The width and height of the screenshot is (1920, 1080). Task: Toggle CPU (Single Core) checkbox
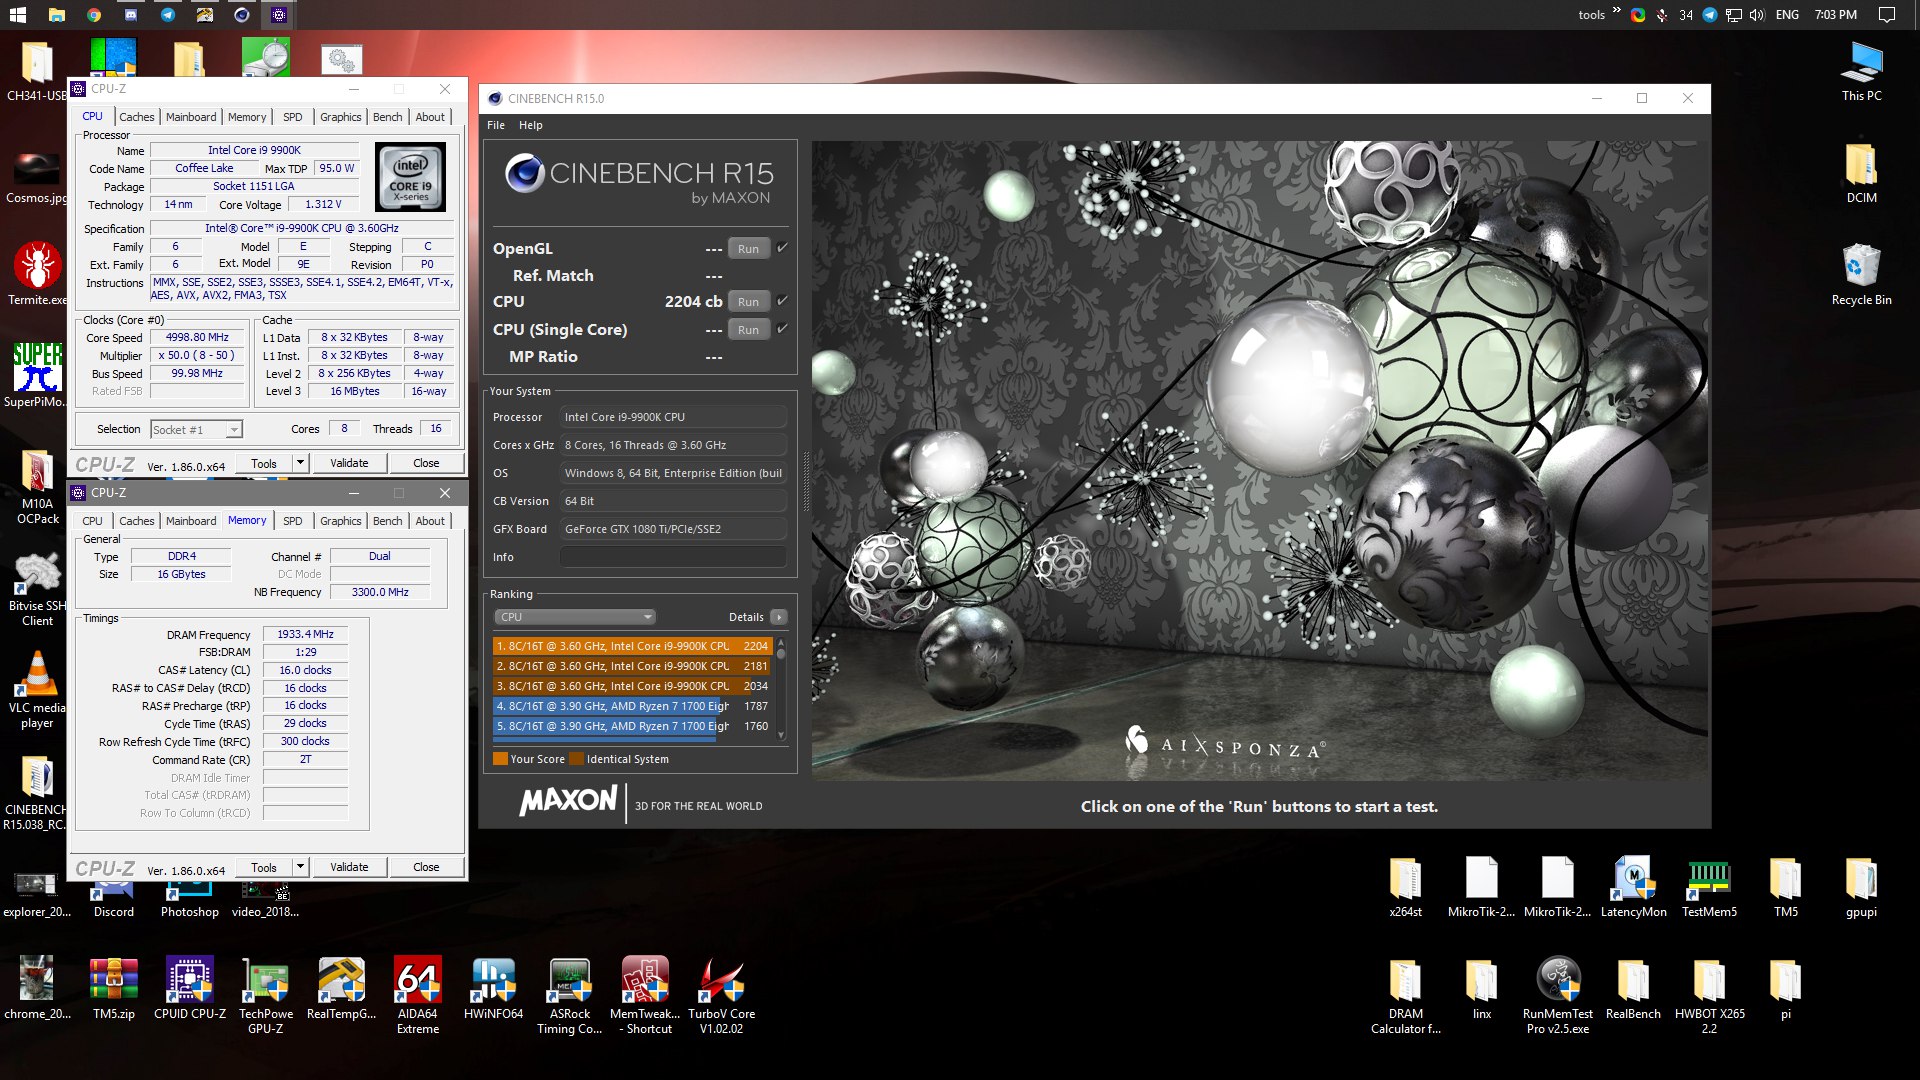coord(782,329)
